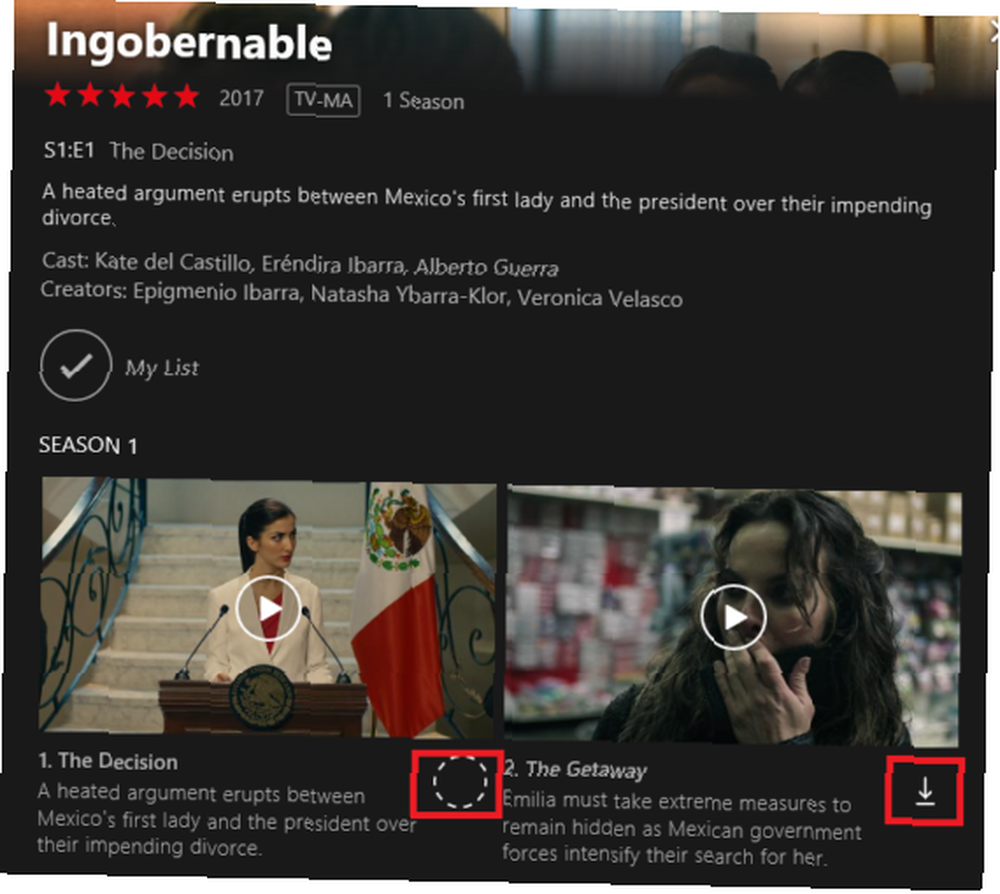This screenshot has height=894, width=1000.
Task: Click the TV-MA rating badge
Action: click(323, 101)
